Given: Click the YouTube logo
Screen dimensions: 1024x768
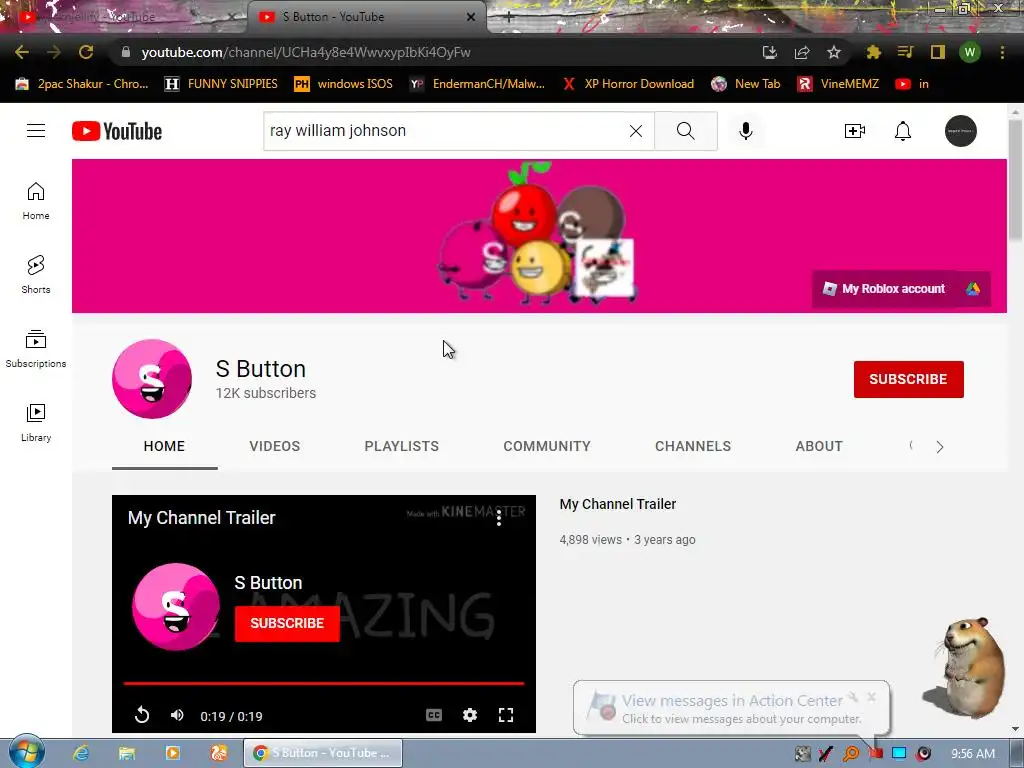Looking at the screenshot, I should 117,131.
